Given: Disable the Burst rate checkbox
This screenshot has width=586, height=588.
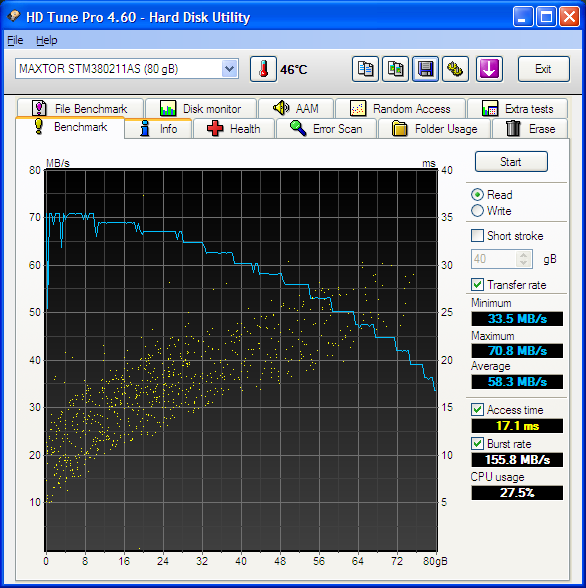Looking at the screenshot, I should tap(477, 444).
